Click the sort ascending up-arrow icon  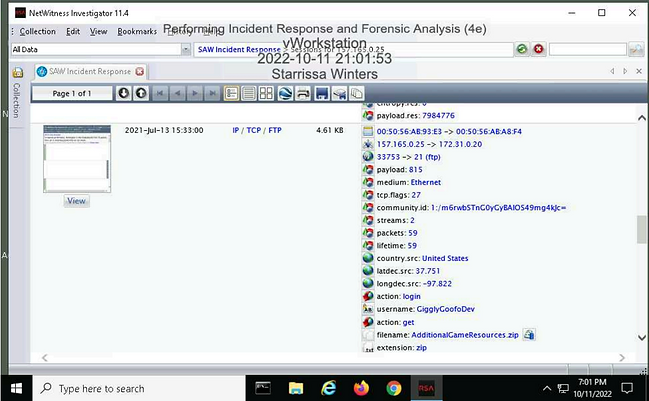141,93
